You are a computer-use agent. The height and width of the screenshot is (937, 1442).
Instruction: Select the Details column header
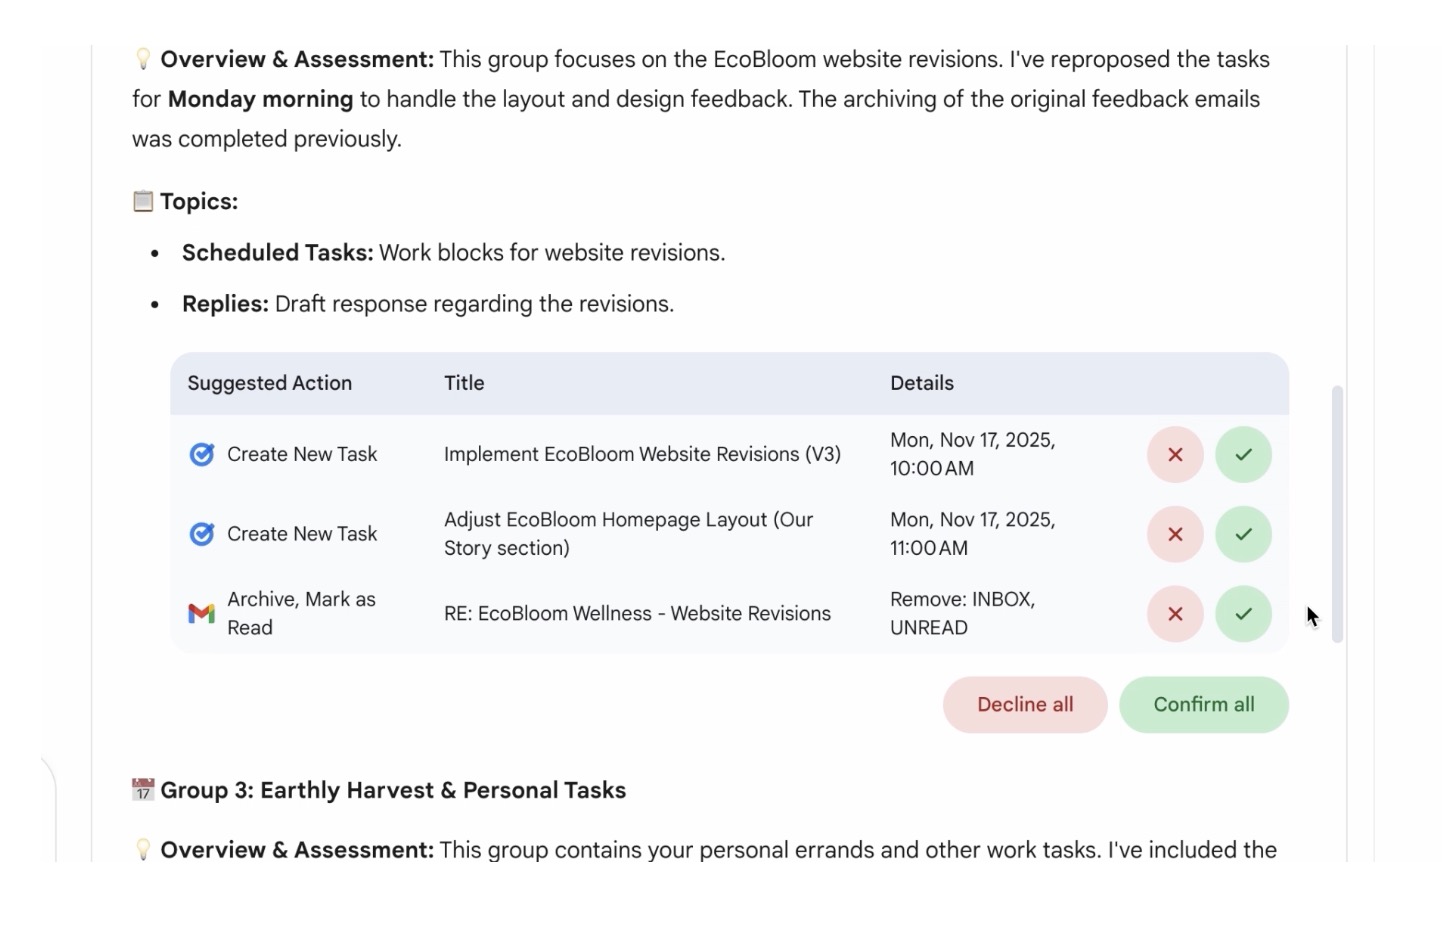click(x=921, y=383)
